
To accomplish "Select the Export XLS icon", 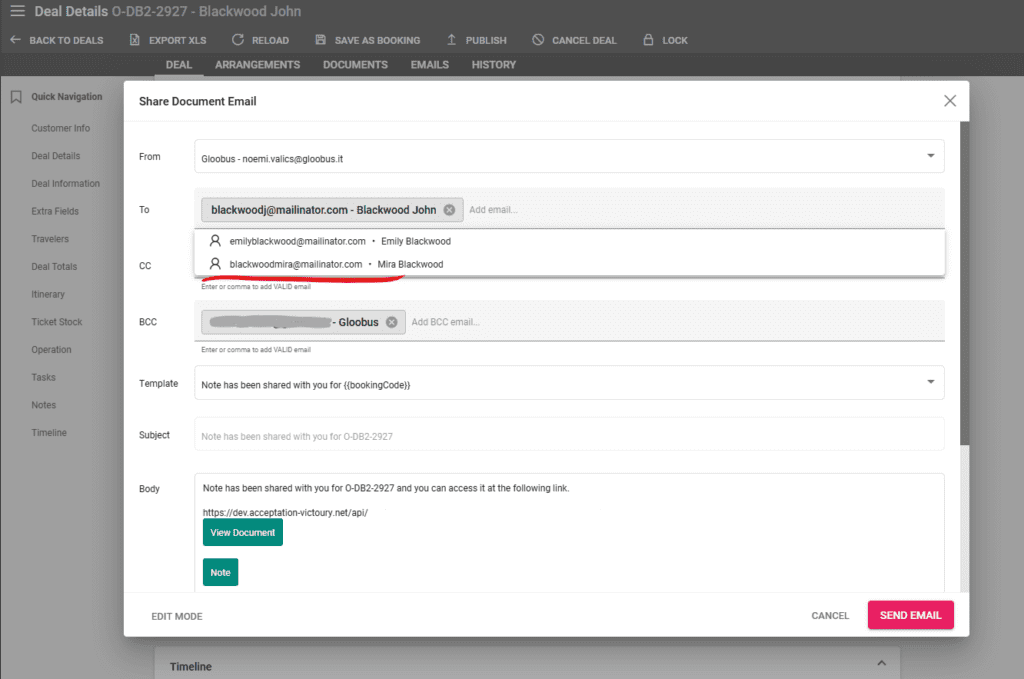I will (134, 40).
